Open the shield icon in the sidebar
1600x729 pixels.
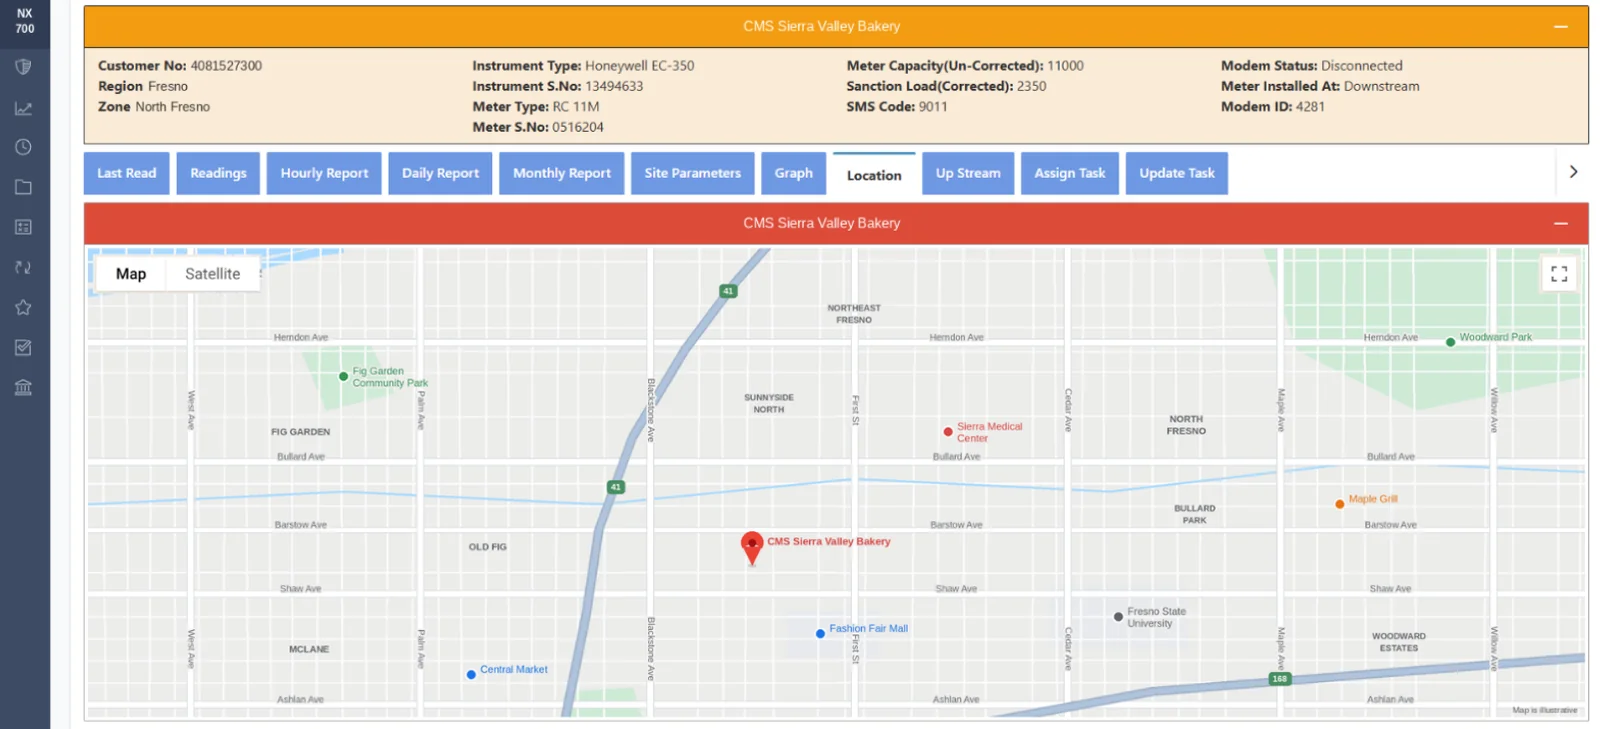tap(23, 67)
